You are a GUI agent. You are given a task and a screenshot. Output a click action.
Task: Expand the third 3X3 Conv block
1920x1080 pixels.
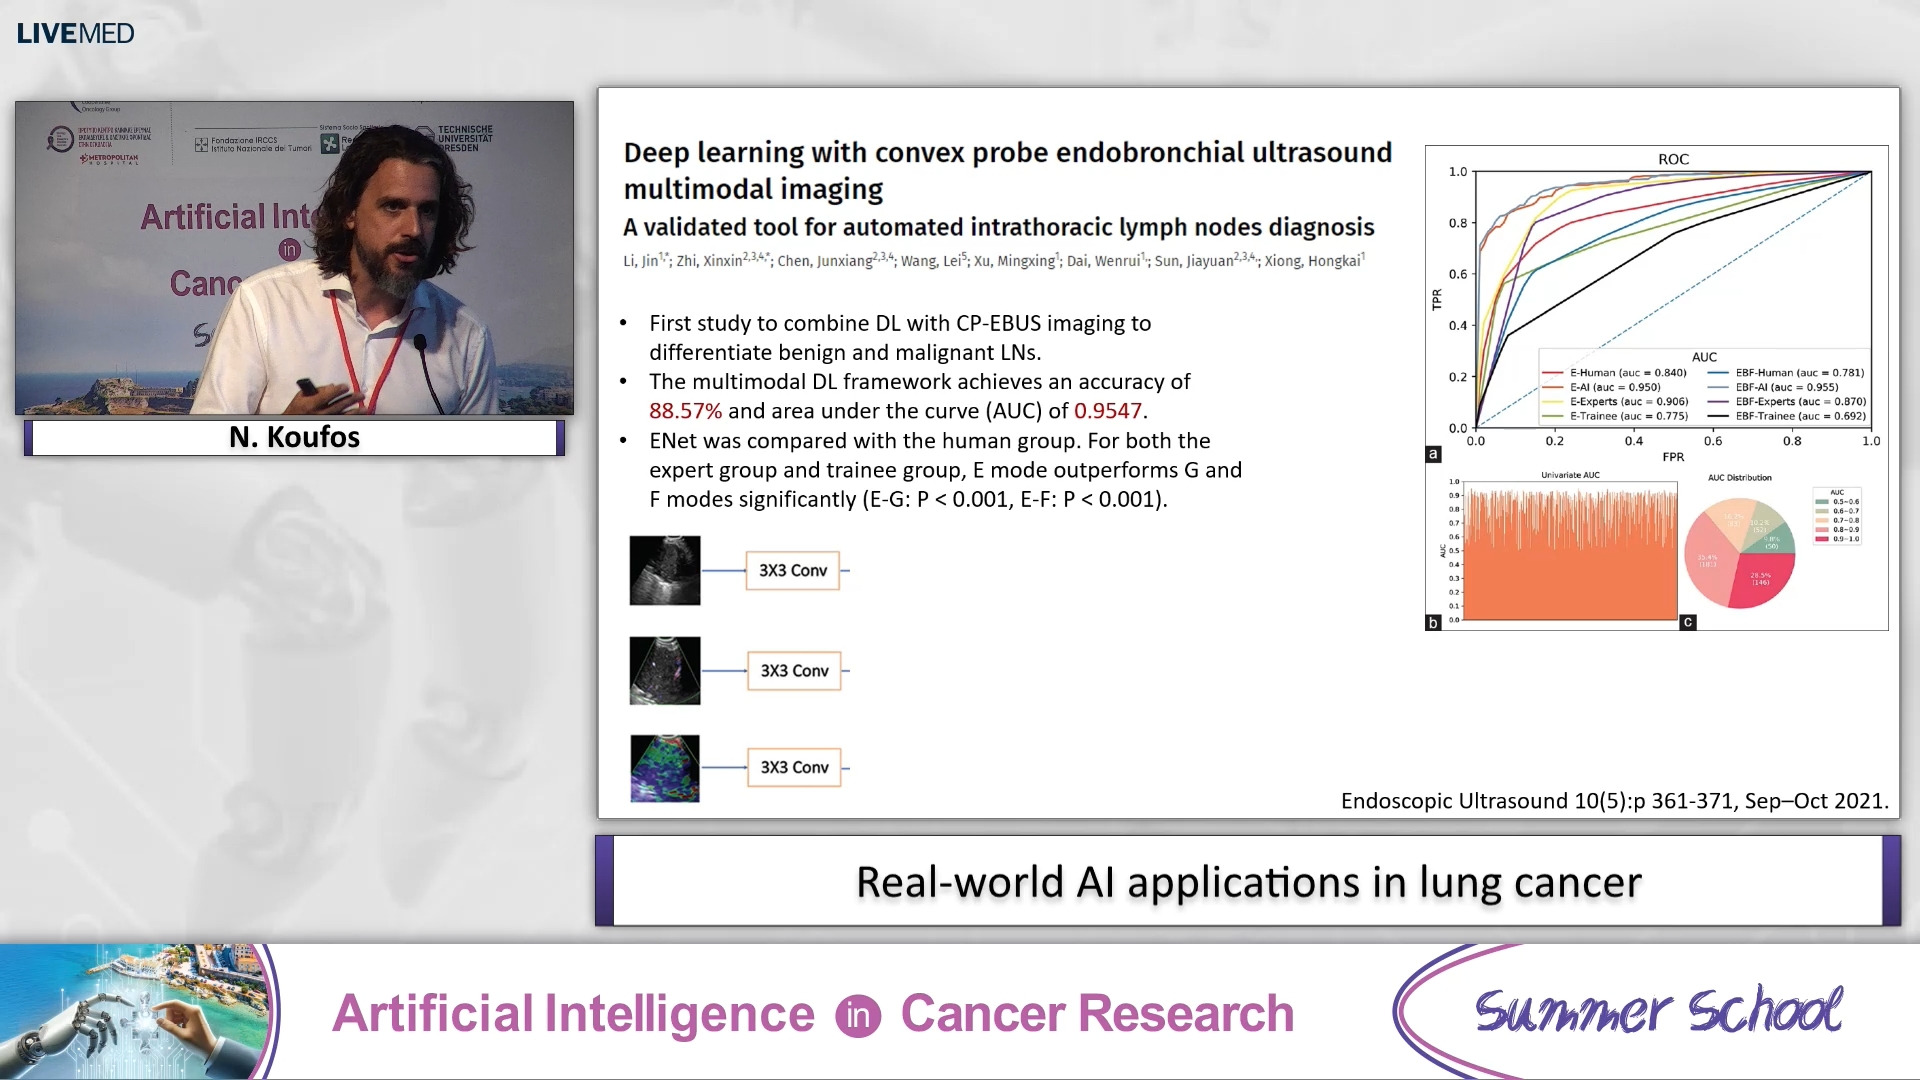coord(793,767)
